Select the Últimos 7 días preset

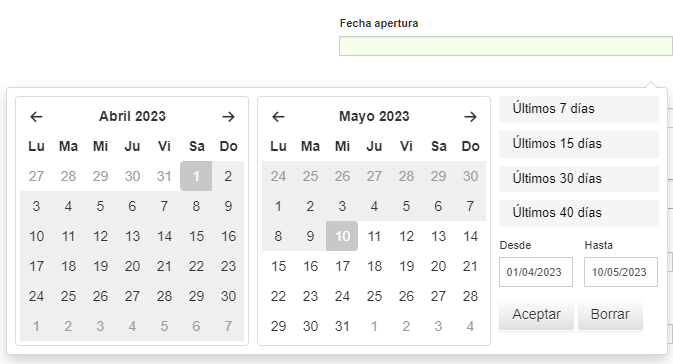coord(579,109)
